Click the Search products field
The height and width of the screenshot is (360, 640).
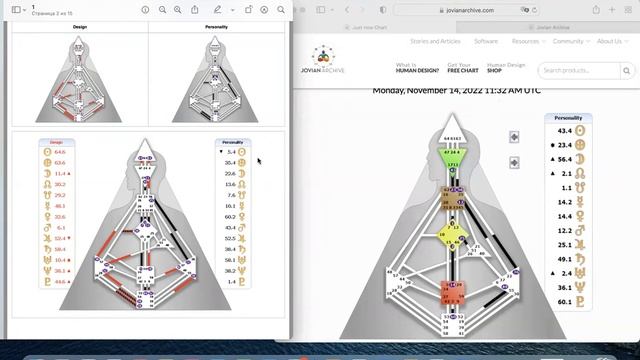point(580,71)
